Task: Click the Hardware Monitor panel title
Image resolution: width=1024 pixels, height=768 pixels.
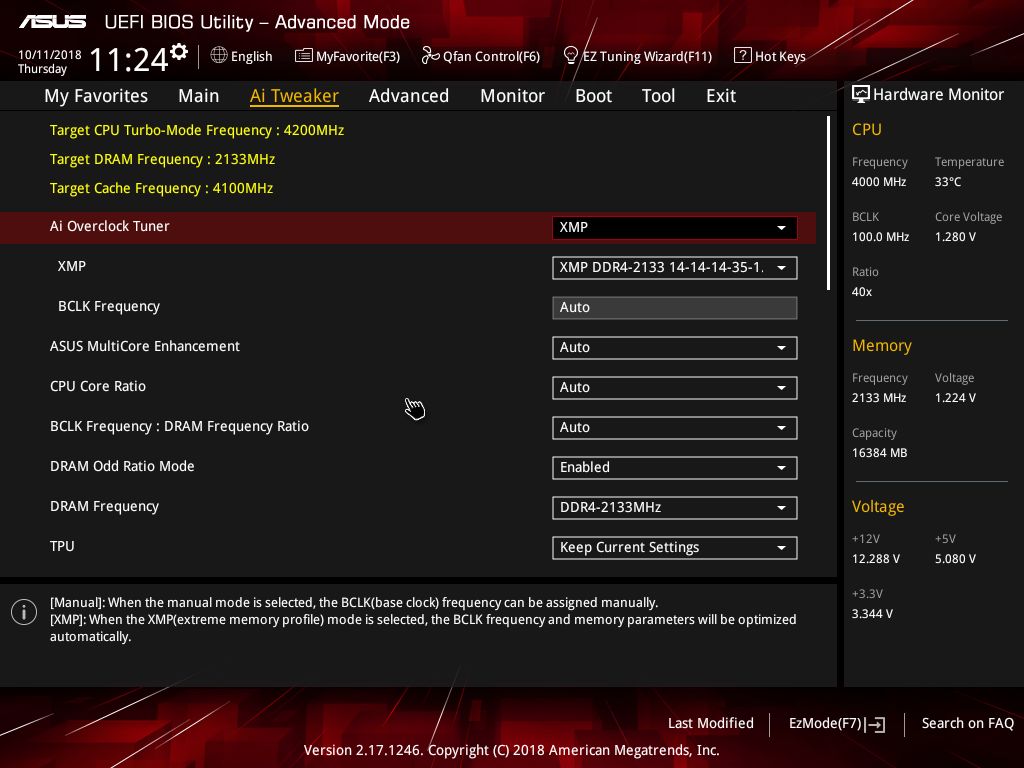Action: coord(938,95)
